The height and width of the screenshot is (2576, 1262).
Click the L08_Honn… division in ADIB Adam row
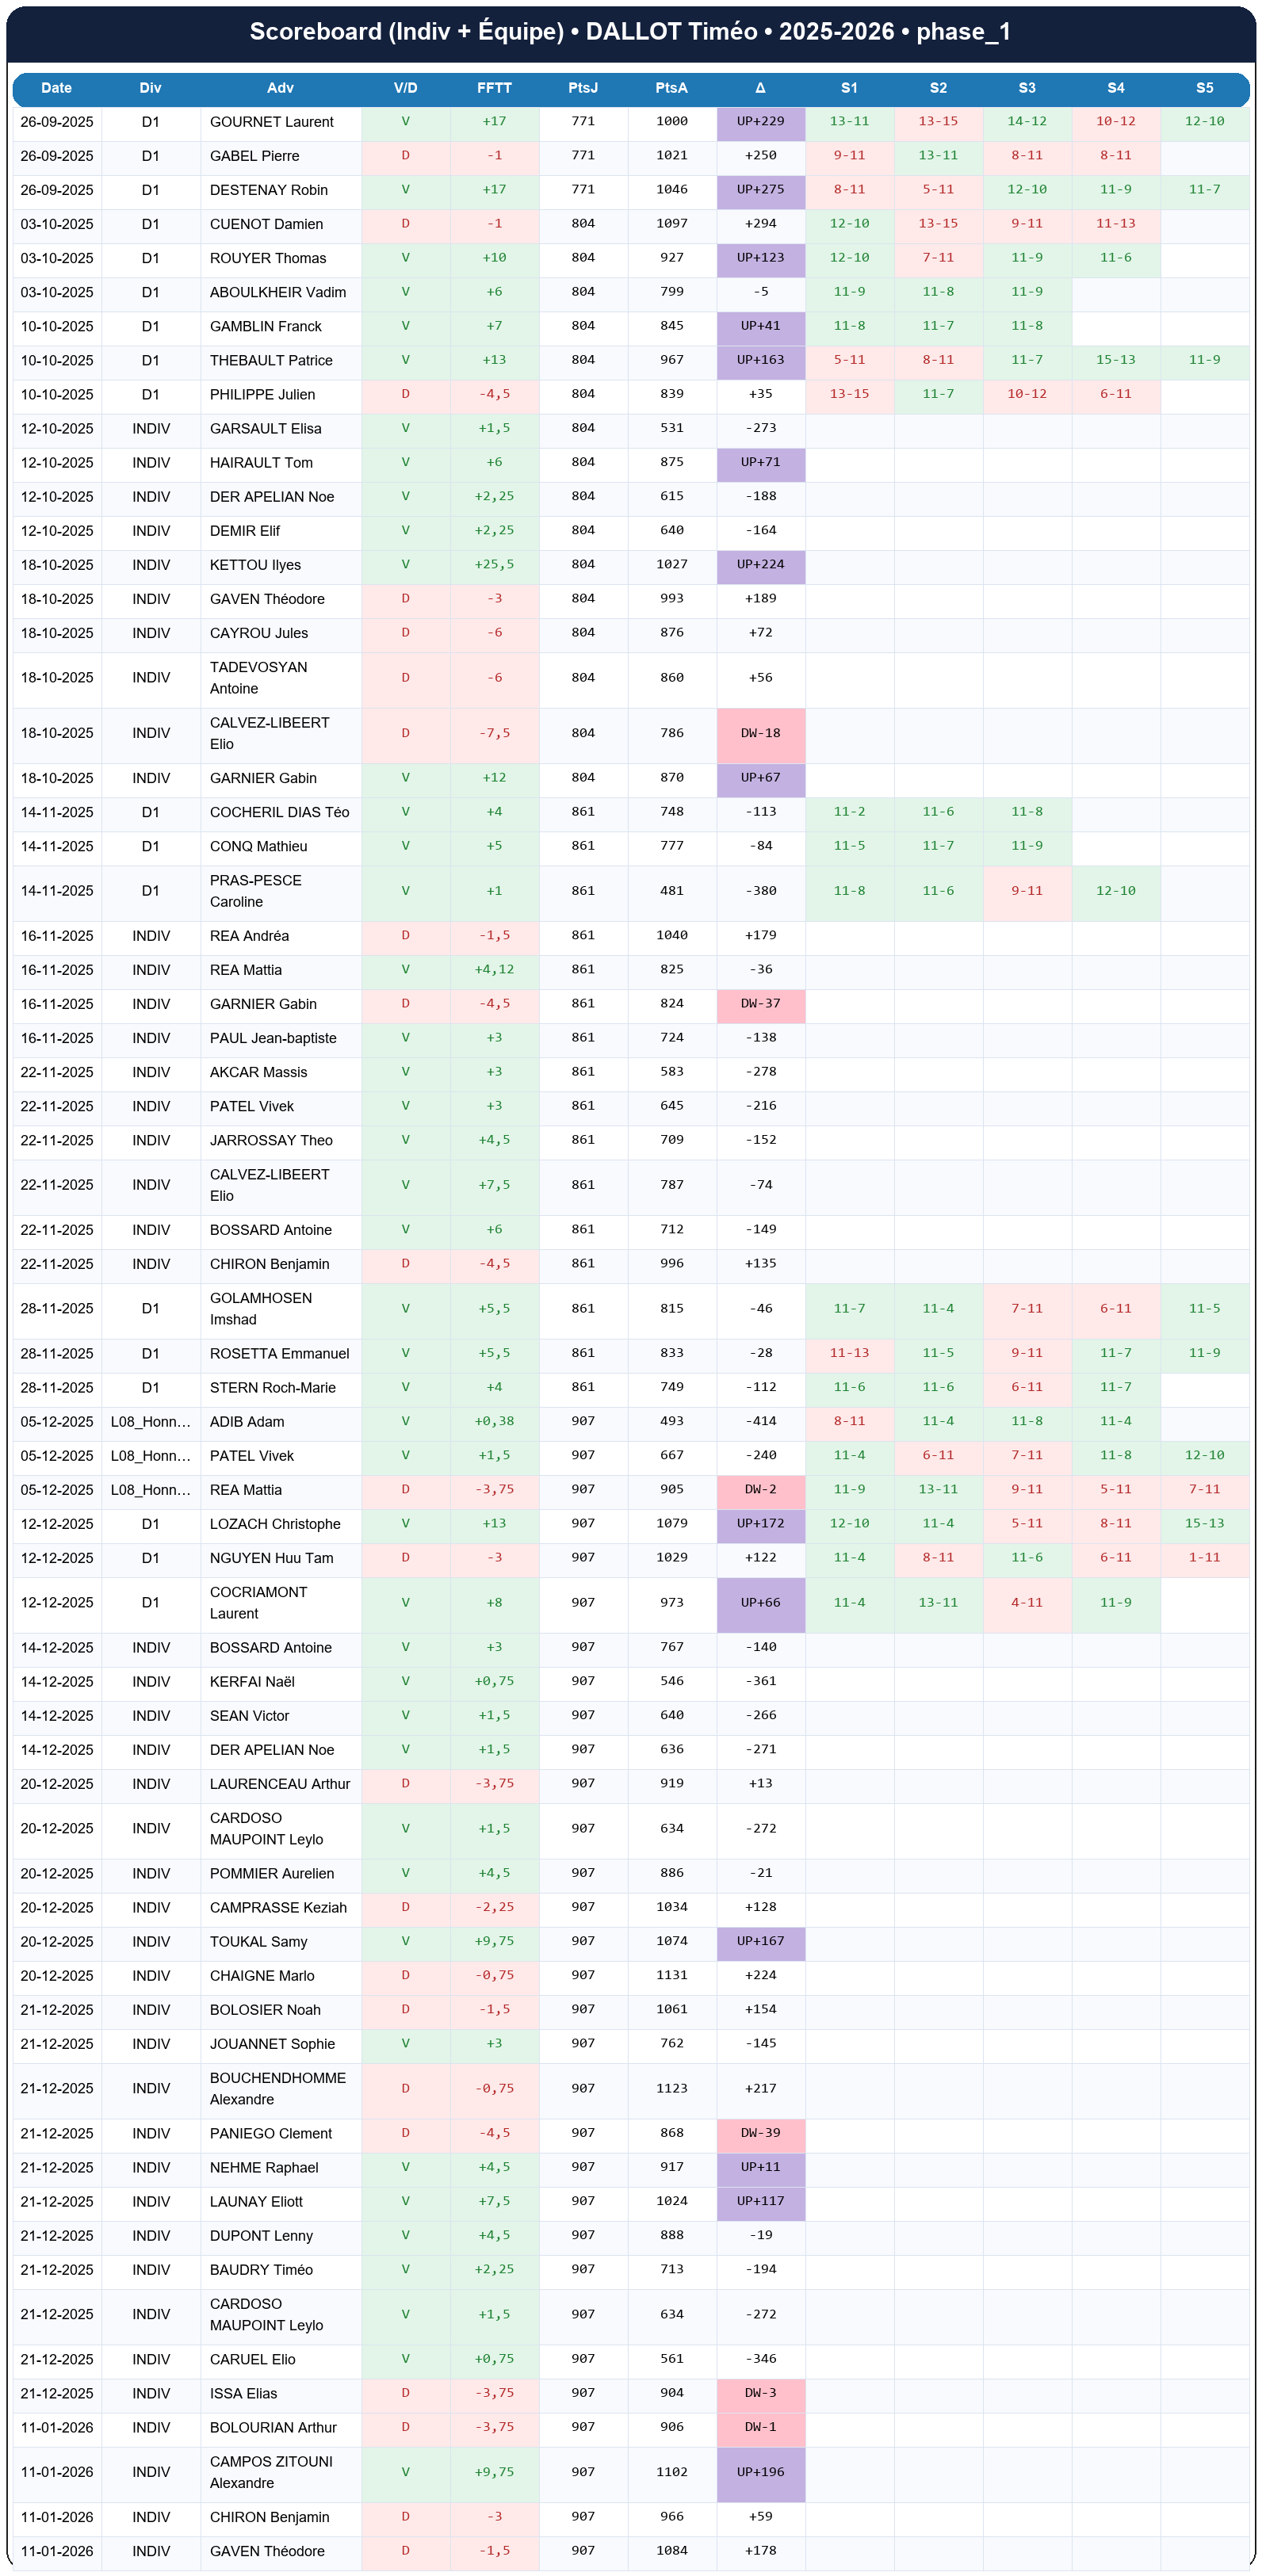tap(150, 1422)
